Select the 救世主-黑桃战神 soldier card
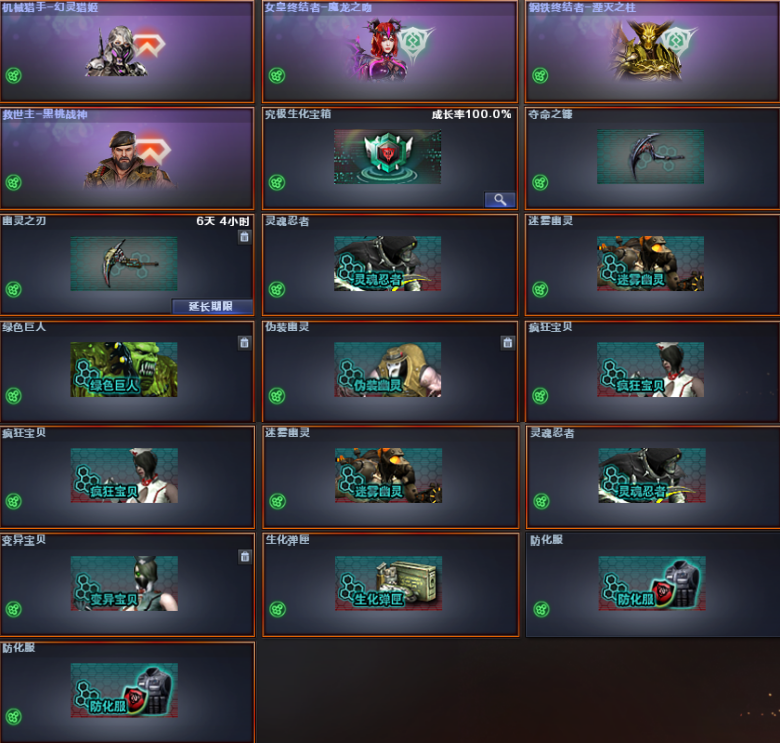Image resolution: width=780 pixels, height=743 pixels. (x=127, y=158)
